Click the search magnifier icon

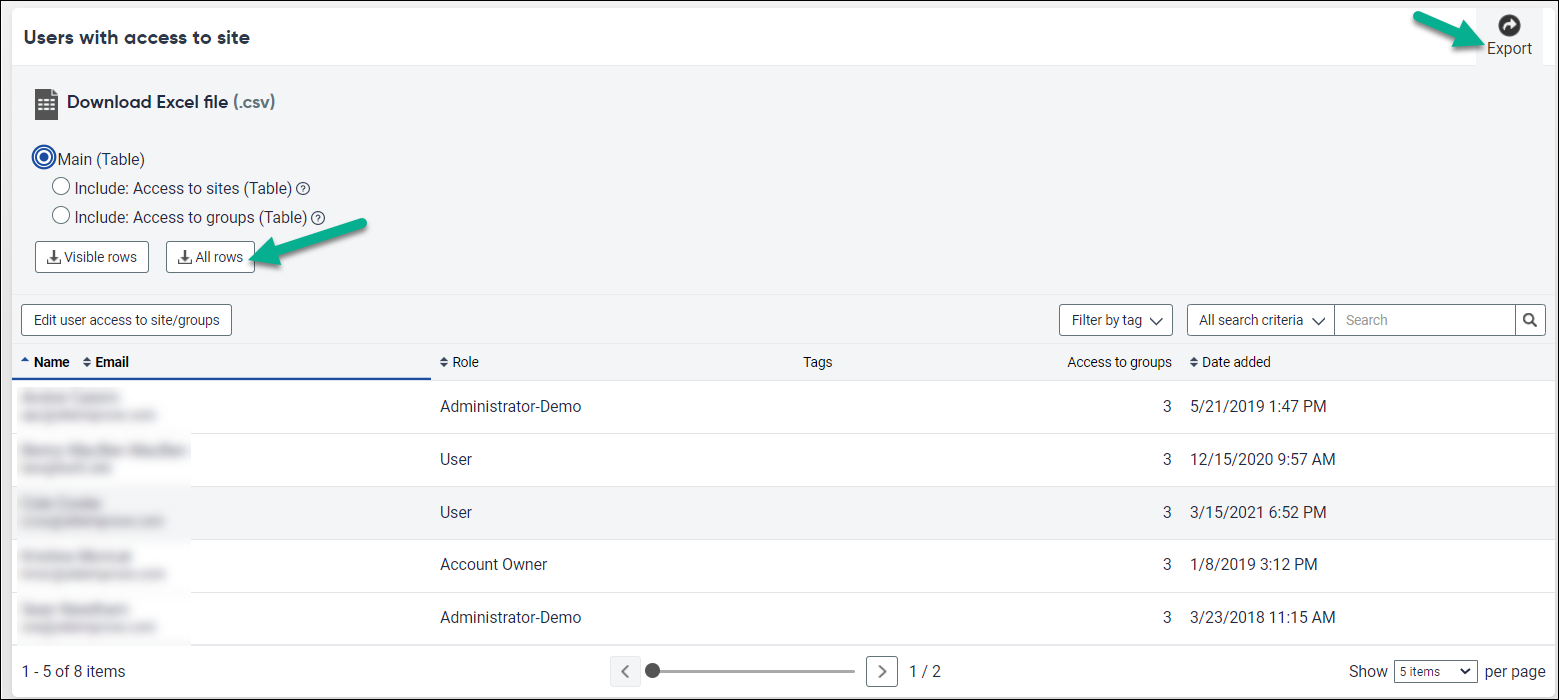pyautogui.click(x=1530, y=319)
